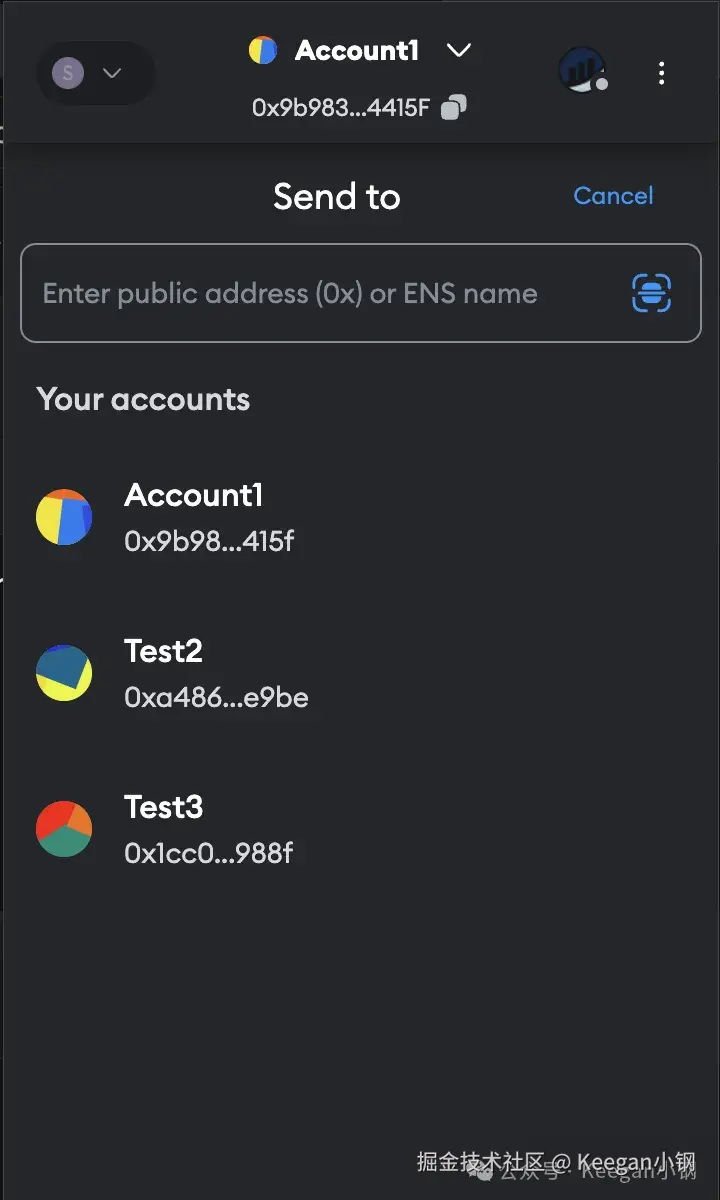Click the Account1 title in the header

tap(357, 51)
